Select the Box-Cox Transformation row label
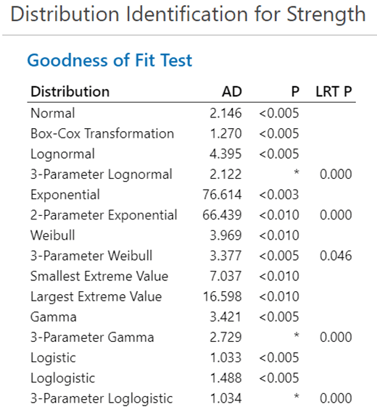Screen dimensions: 377x415 [x=102, y=134]
